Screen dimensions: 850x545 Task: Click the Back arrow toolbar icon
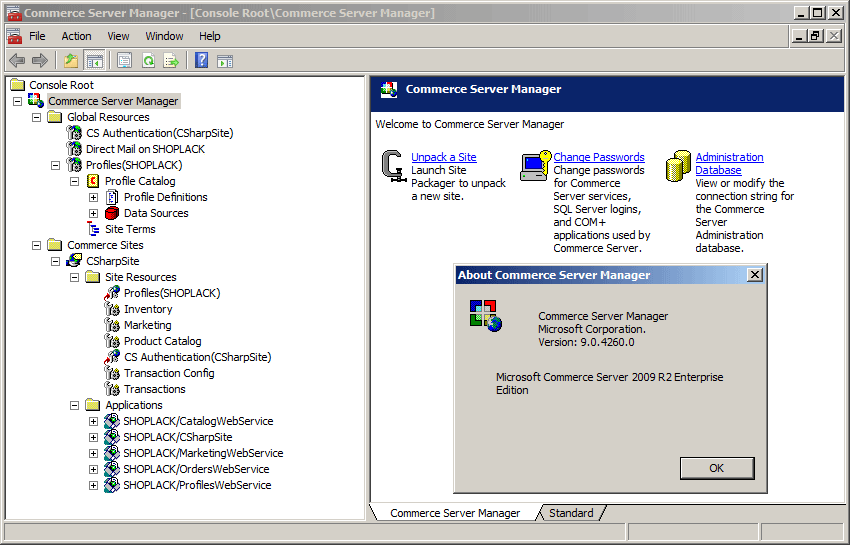click(x=17, y=61)
